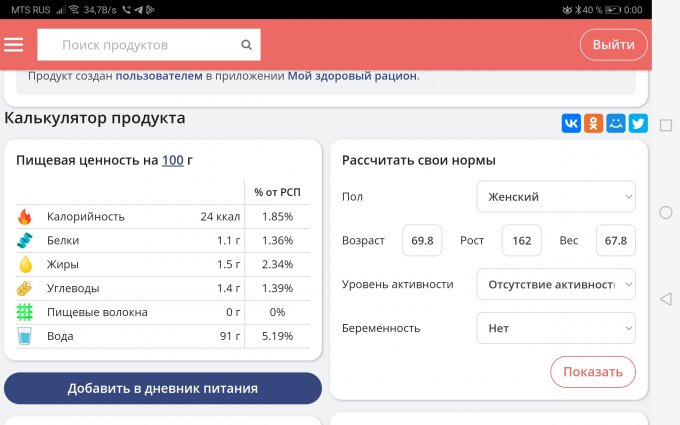Open the Беременность dropdown showing Нет
This screenshot has height=425, width=680.
555,328
